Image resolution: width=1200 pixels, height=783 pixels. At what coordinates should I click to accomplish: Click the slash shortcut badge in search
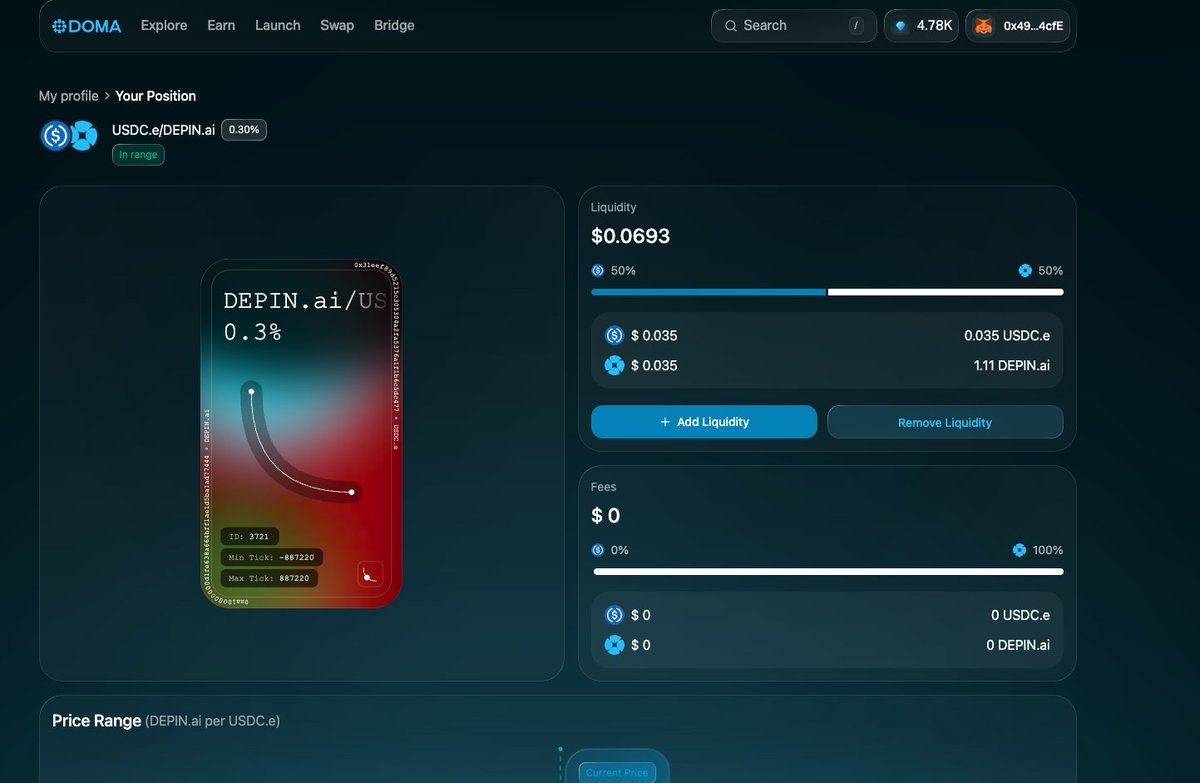pos(856,26)
